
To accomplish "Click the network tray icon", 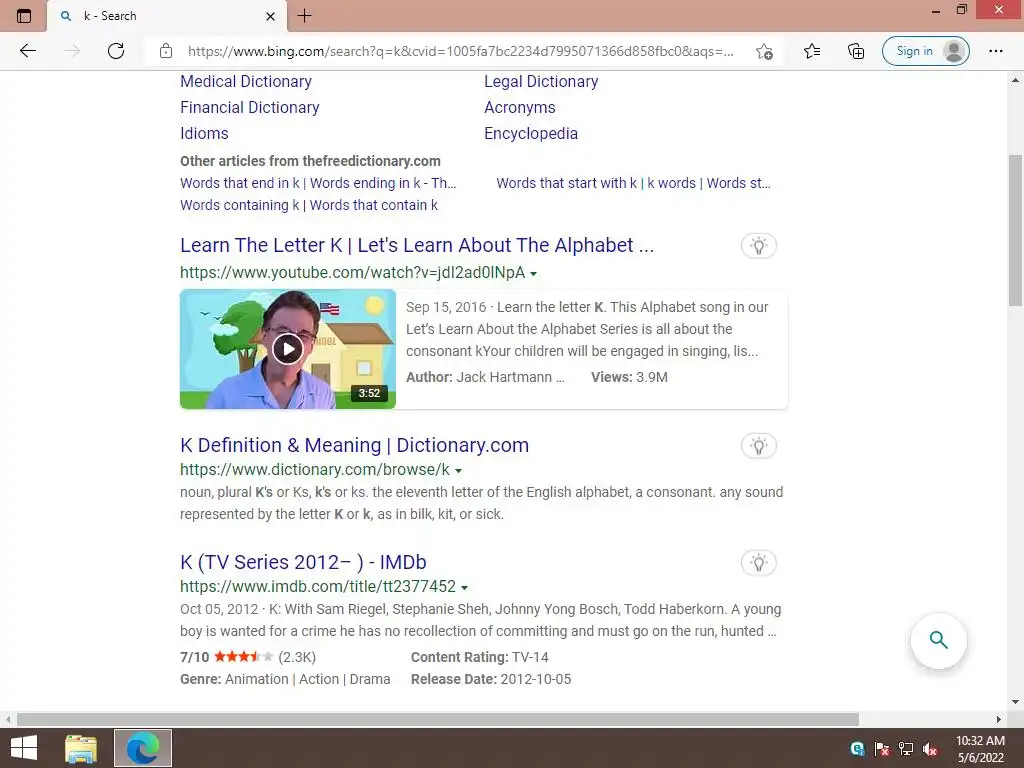I will [x=906, y=749].
